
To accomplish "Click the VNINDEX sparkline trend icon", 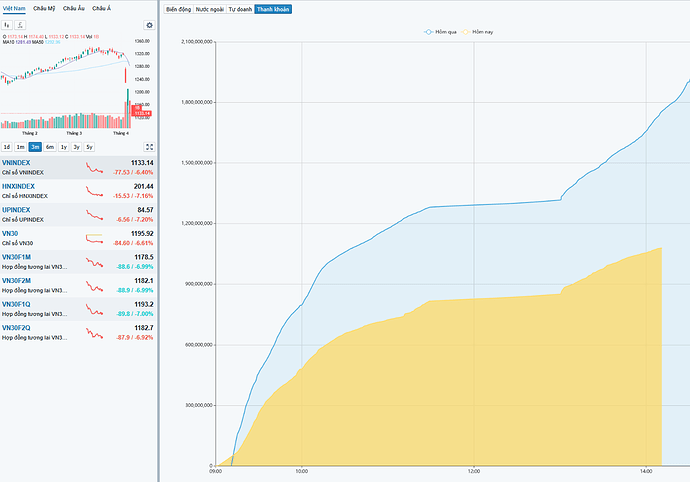I will point(95,167).
